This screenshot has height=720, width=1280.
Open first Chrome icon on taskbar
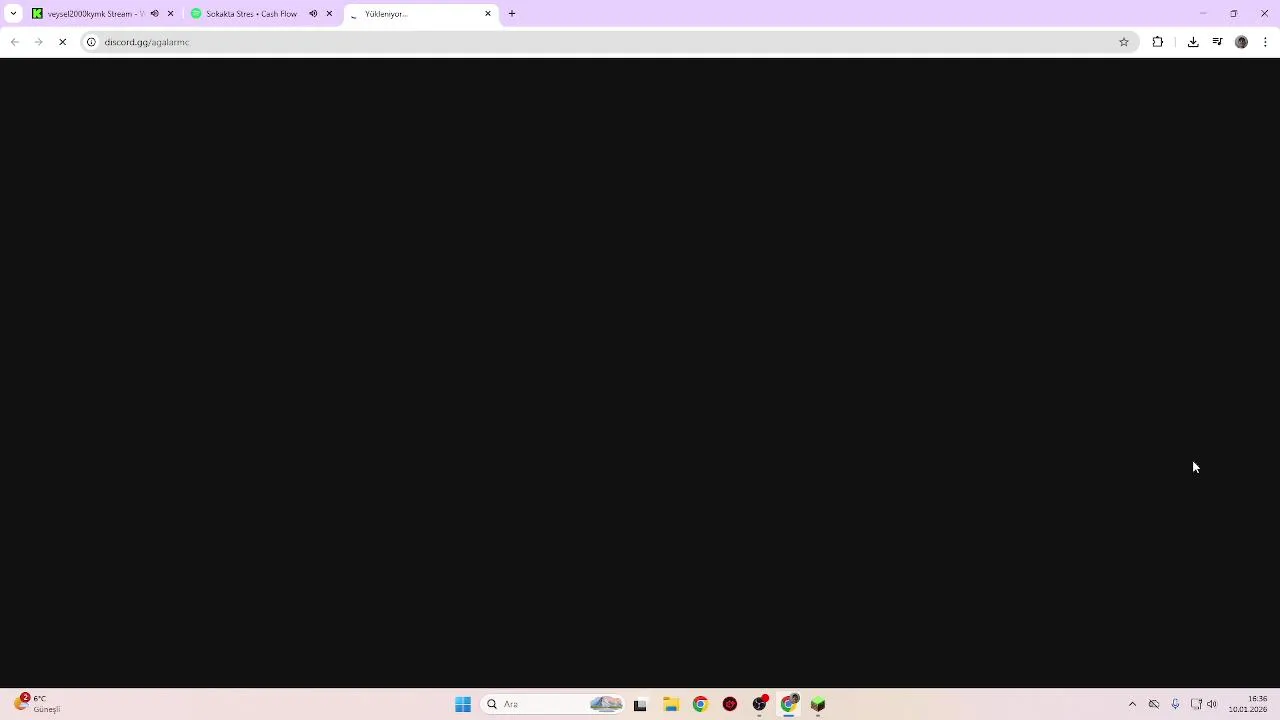pos(700,704)
